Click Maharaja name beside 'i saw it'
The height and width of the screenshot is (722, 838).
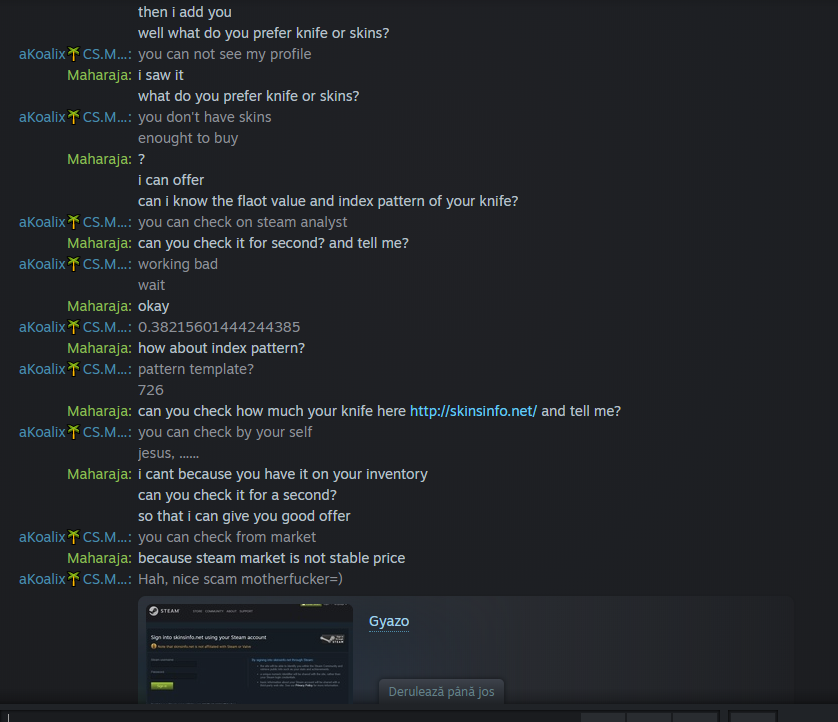[x=99, y=75]
